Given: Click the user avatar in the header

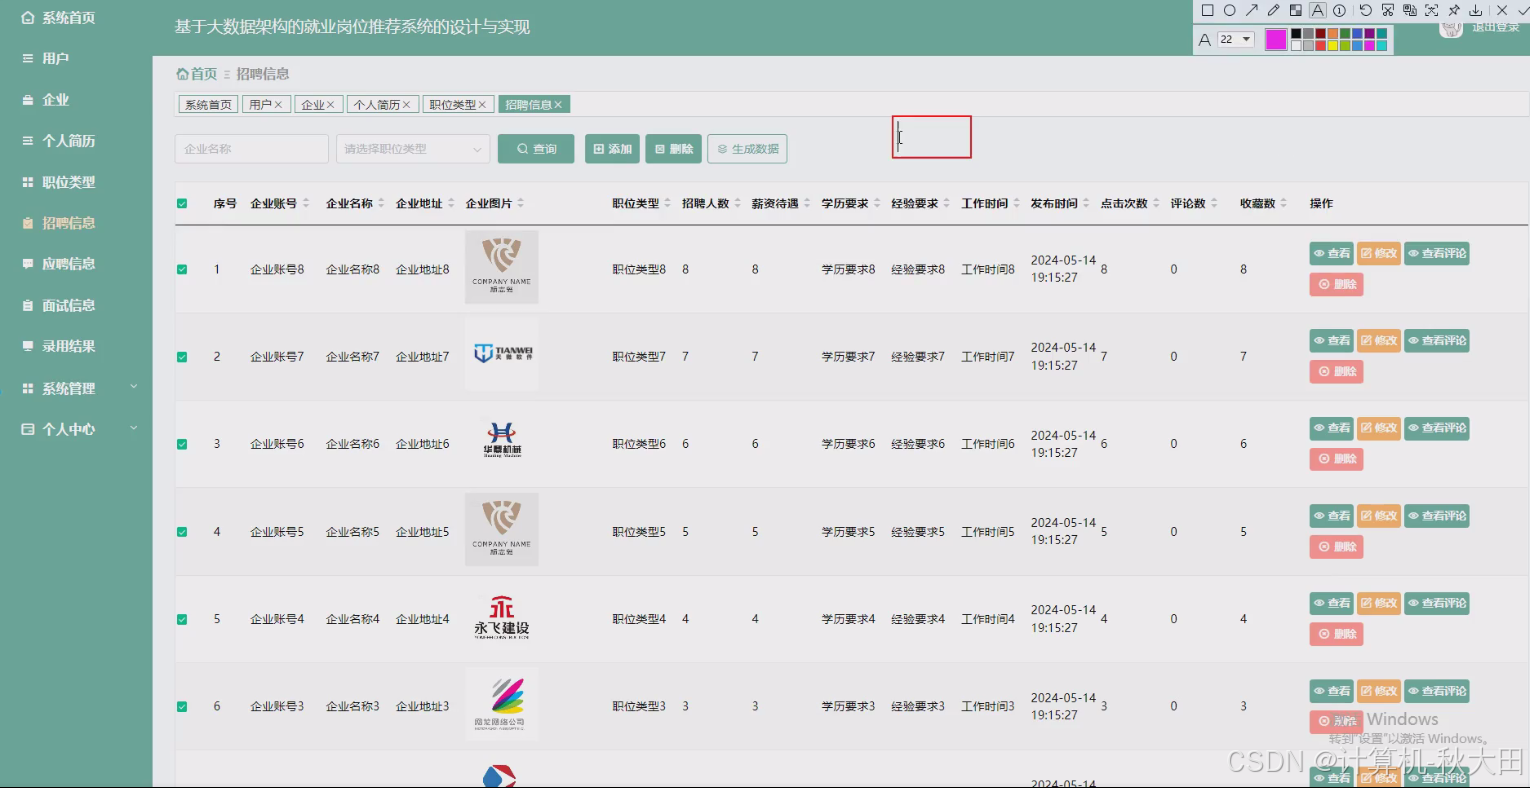Looking at the screenshot, I should (1450, 29).
